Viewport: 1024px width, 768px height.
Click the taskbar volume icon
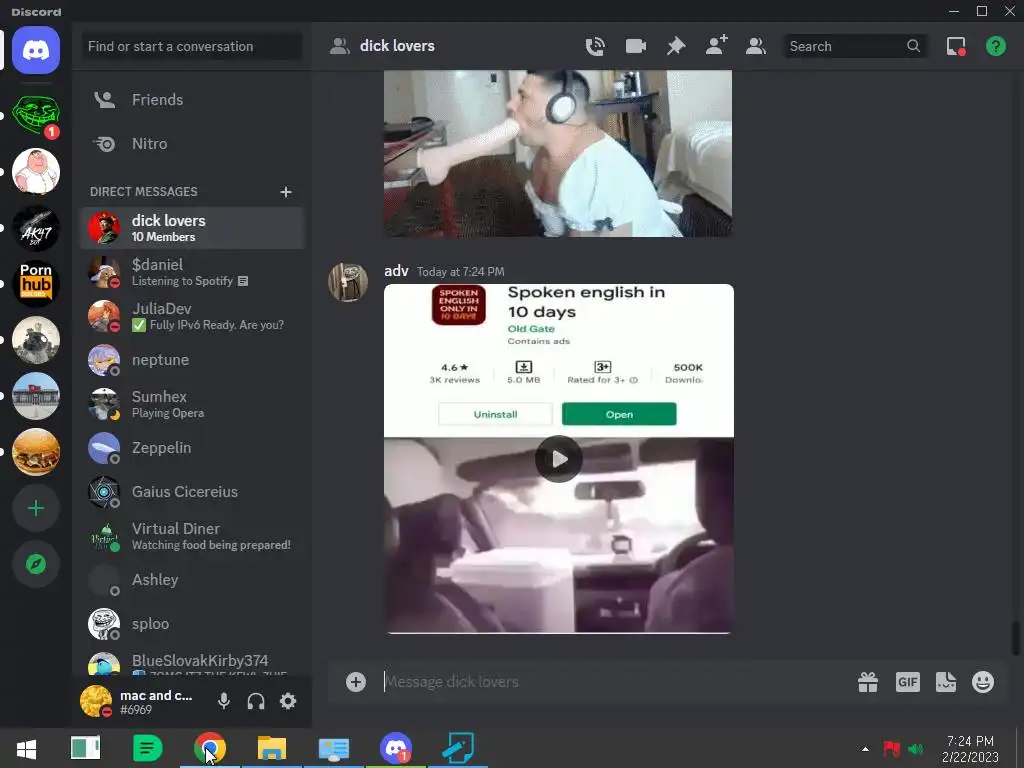(916, 749)
